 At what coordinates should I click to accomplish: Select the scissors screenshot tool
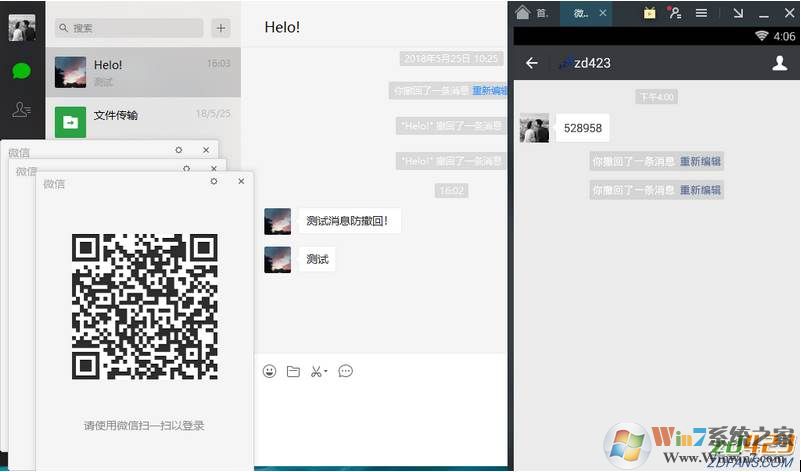point(316,371)
